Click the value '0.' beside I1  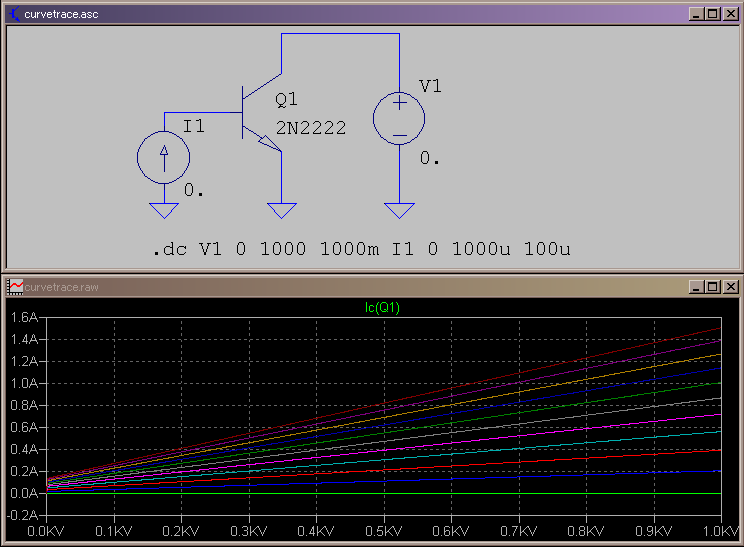[x=194, y=190]
